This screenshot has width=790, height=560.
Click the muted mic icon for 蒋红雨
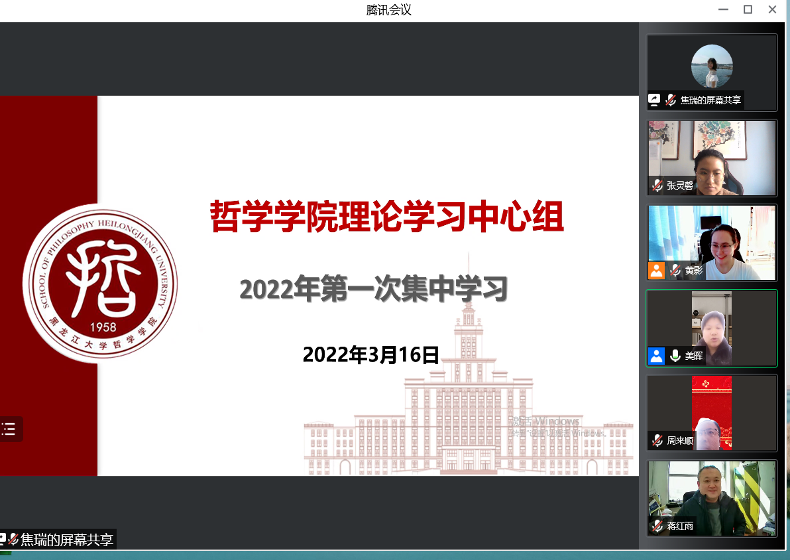pyautogui.click(x=657, y=526)
